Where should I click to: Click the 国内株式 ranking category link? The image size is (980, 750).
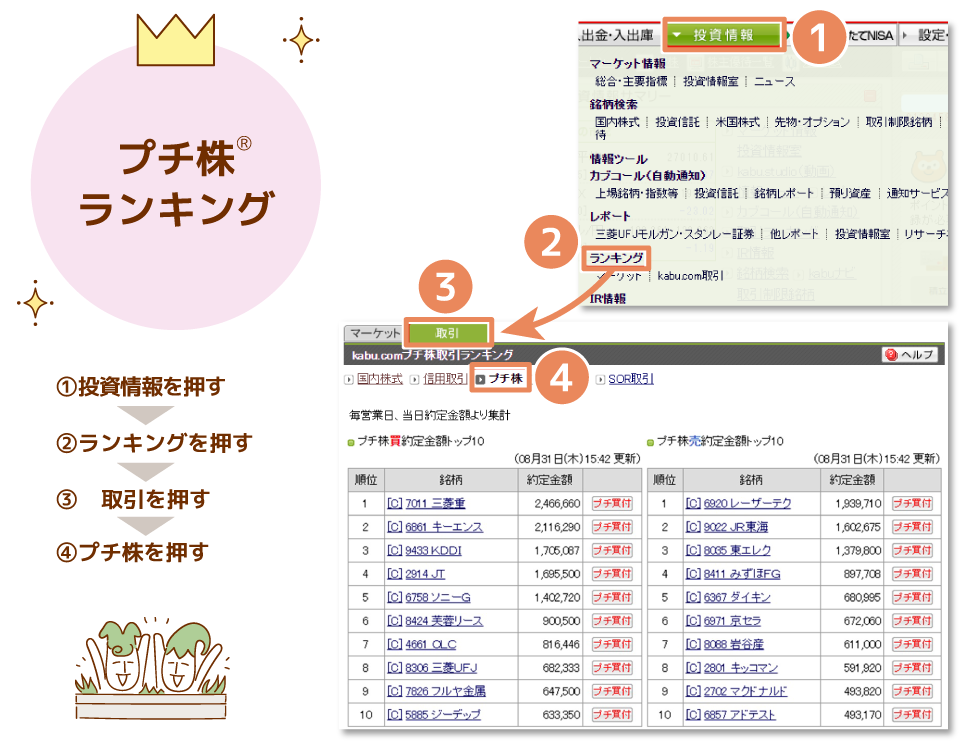tap(379, 379)
